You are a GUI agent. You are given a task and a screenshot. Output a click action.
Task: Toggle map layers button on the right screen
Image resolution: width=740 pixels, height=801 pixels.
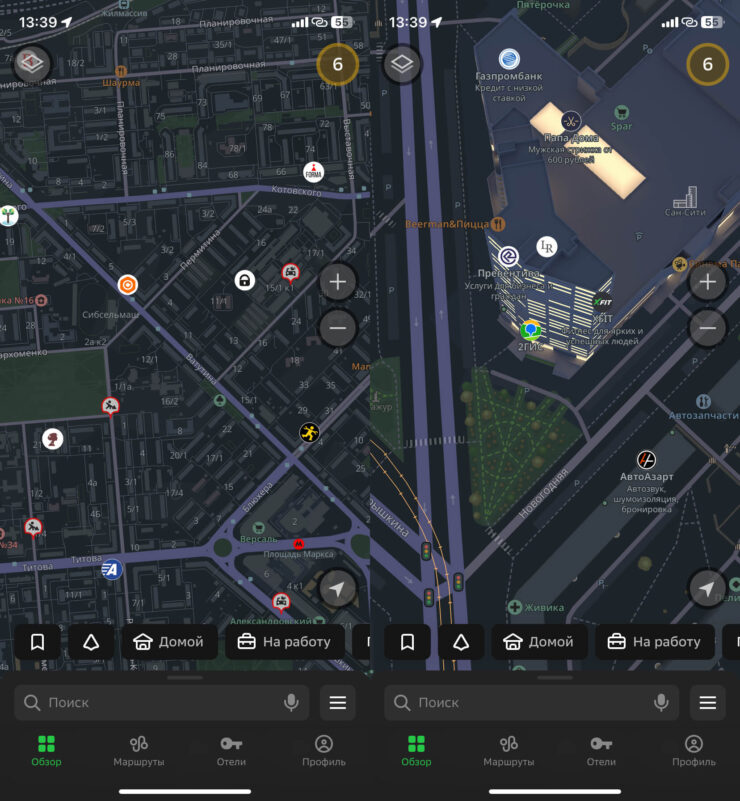coord(402,64)
